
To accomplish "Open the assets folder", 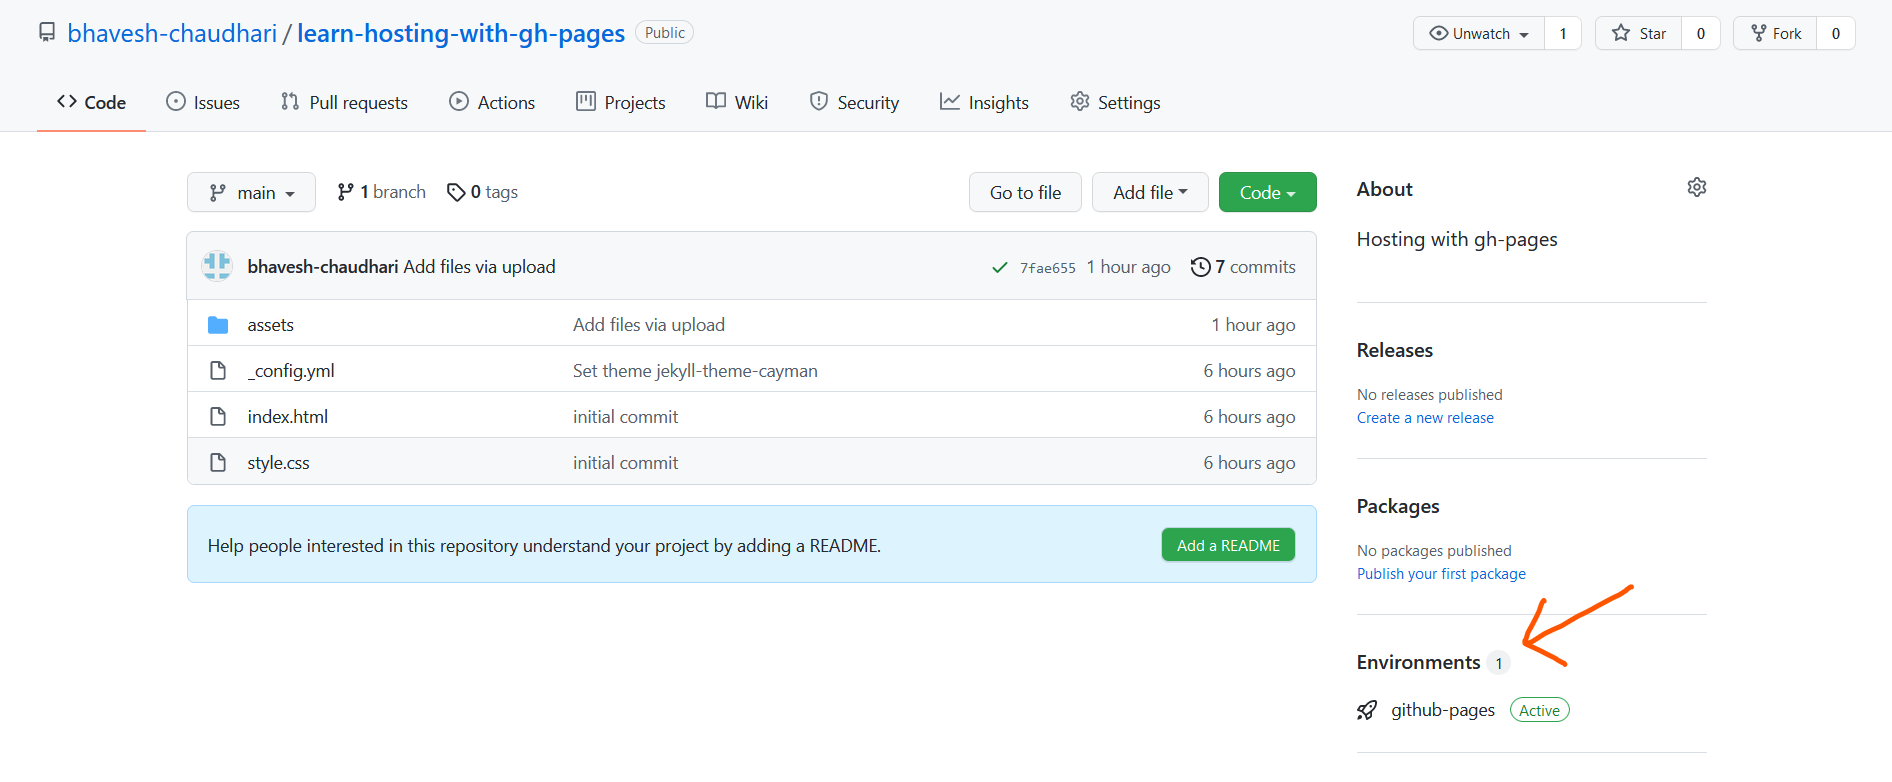I will pos(270,325).
